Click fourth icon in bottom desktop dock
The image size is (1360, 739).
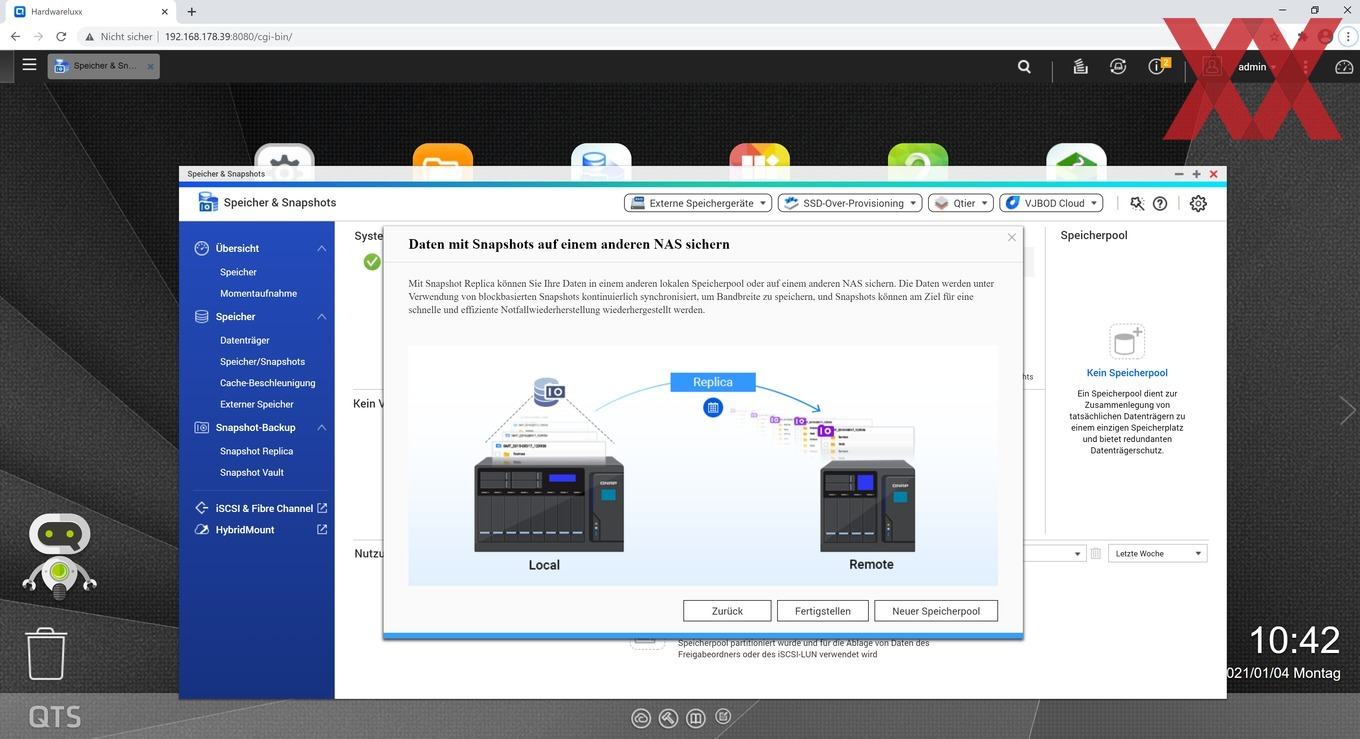pyautogui.click(x=724, y=716)
